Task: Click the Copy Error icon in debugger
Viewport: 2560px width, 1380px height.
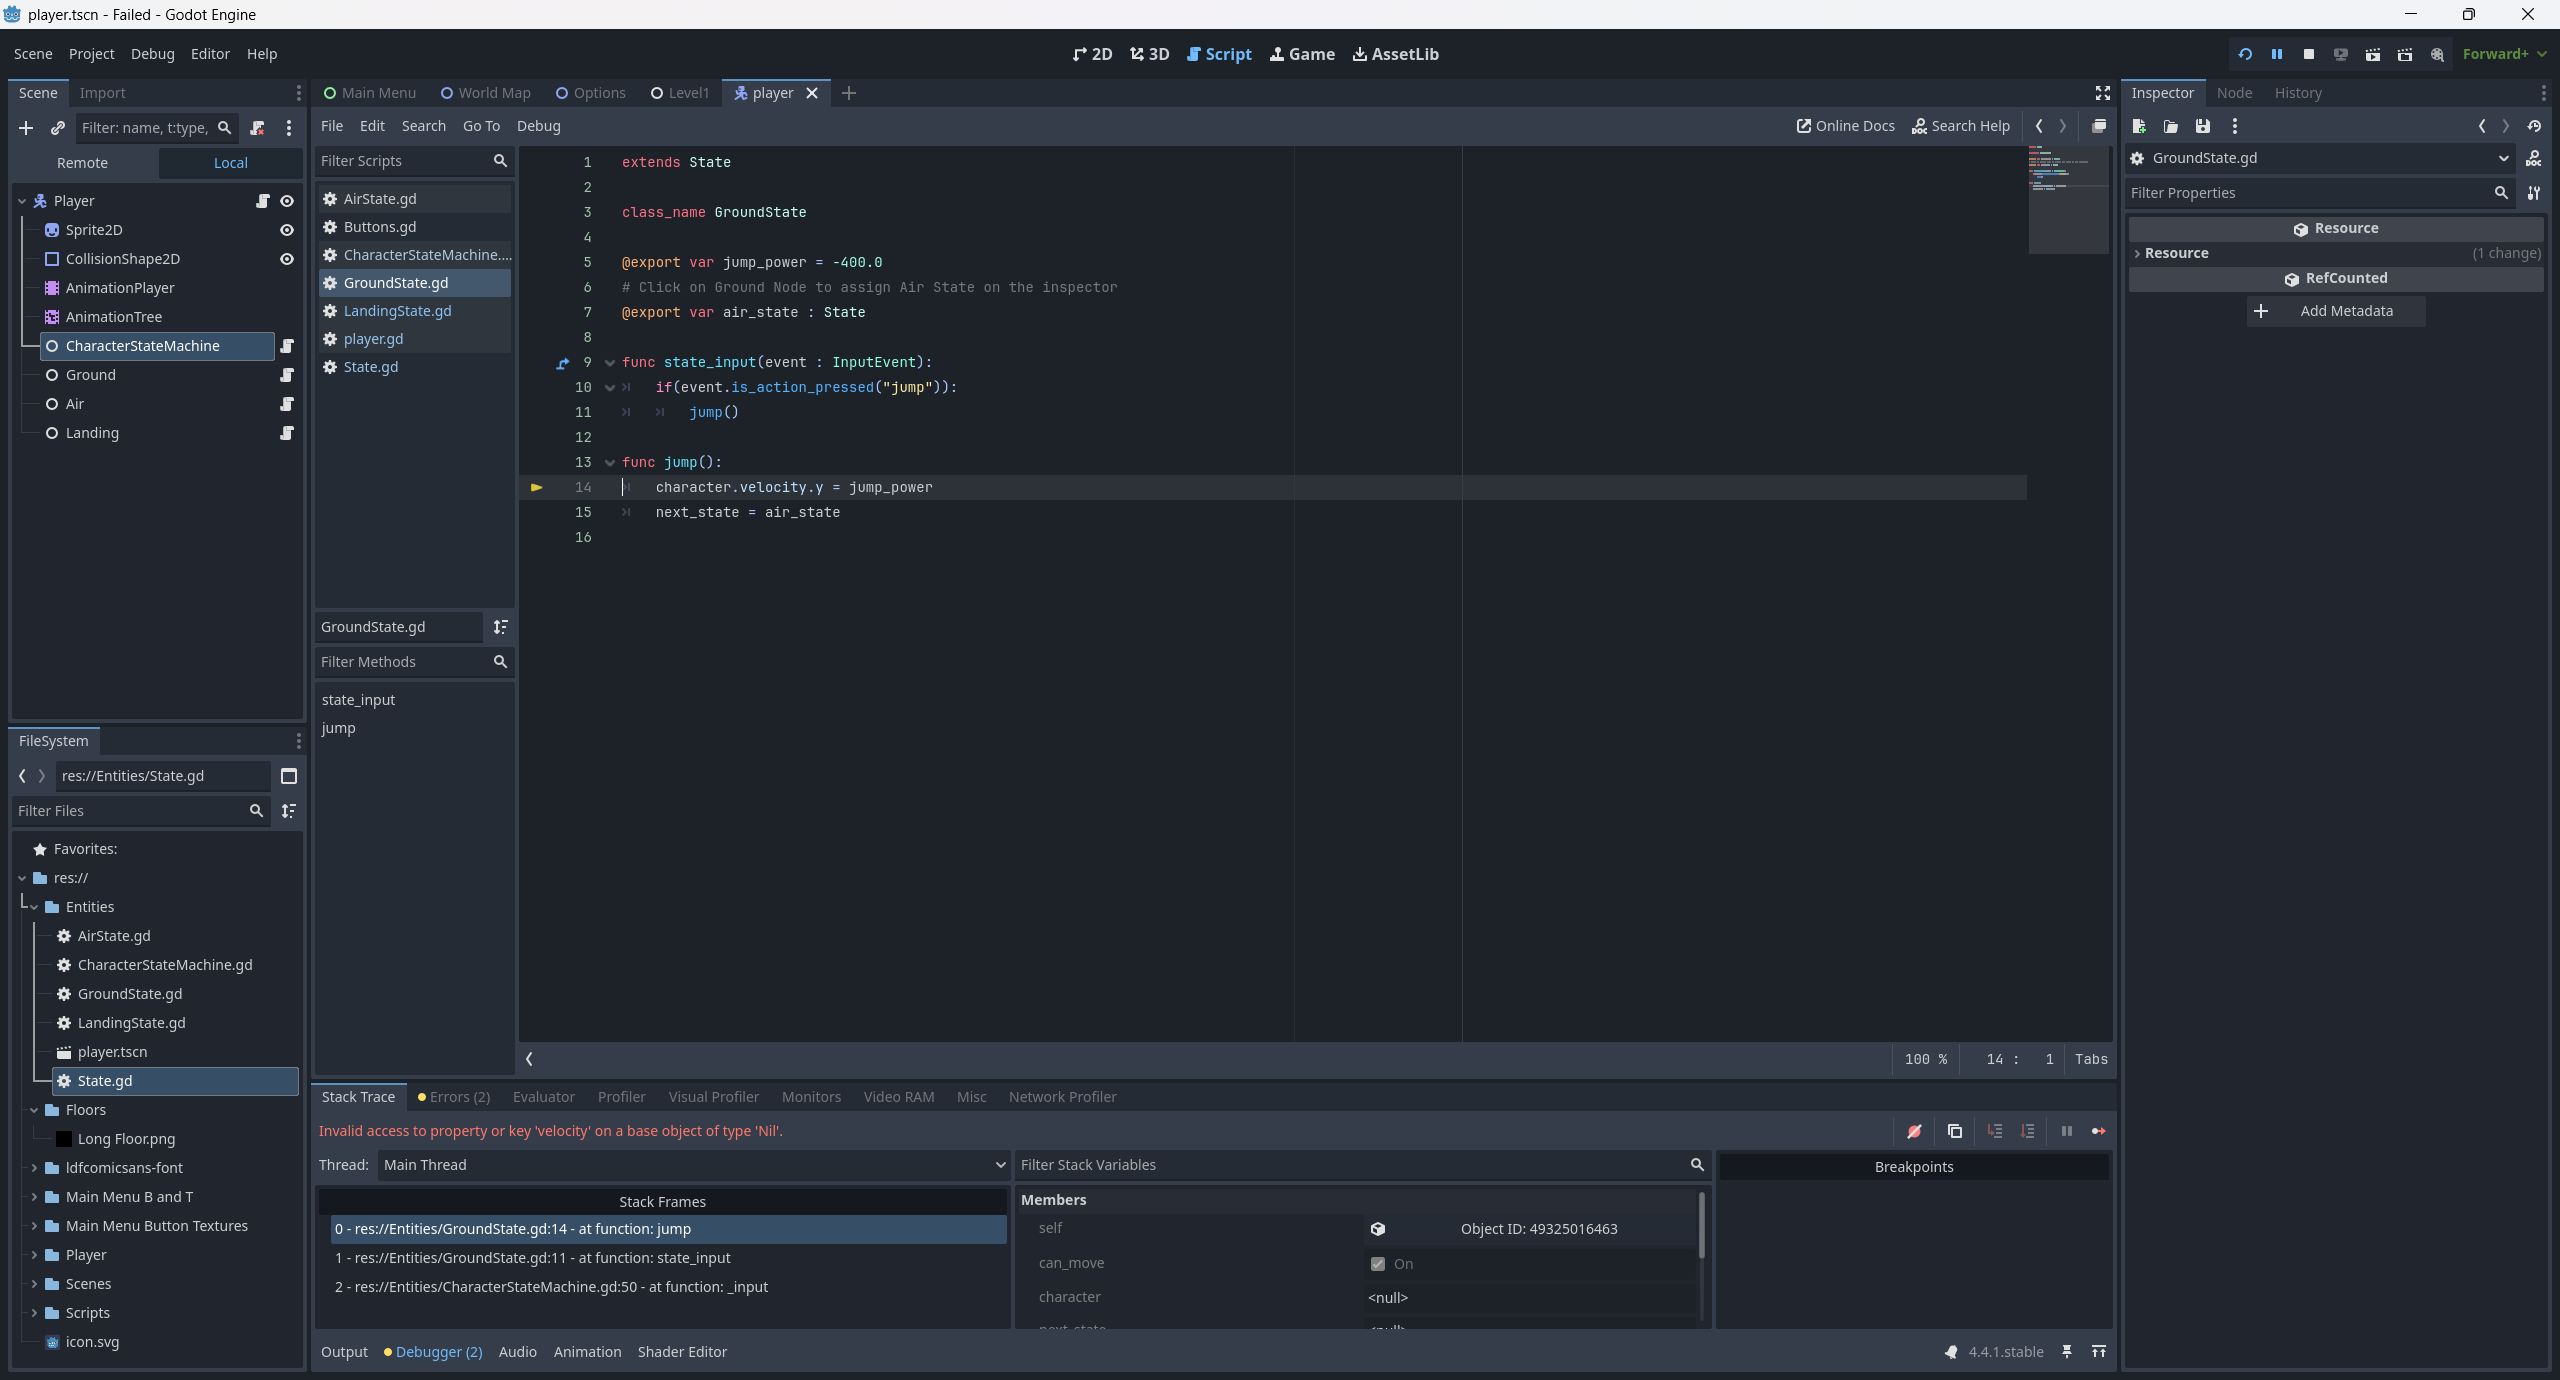Action: click(x=1954, y=1131)
